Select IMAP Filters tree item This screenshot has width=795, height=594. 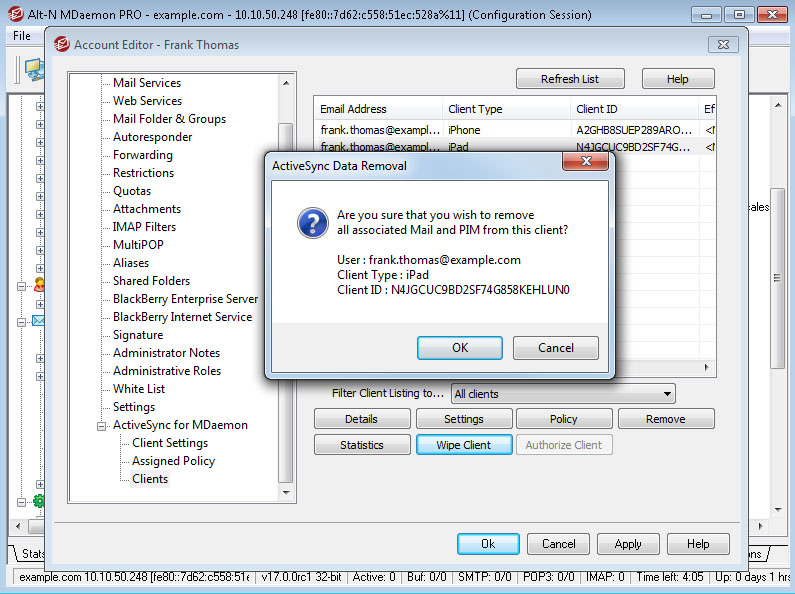pyautogui.click(x=144, y=227)
